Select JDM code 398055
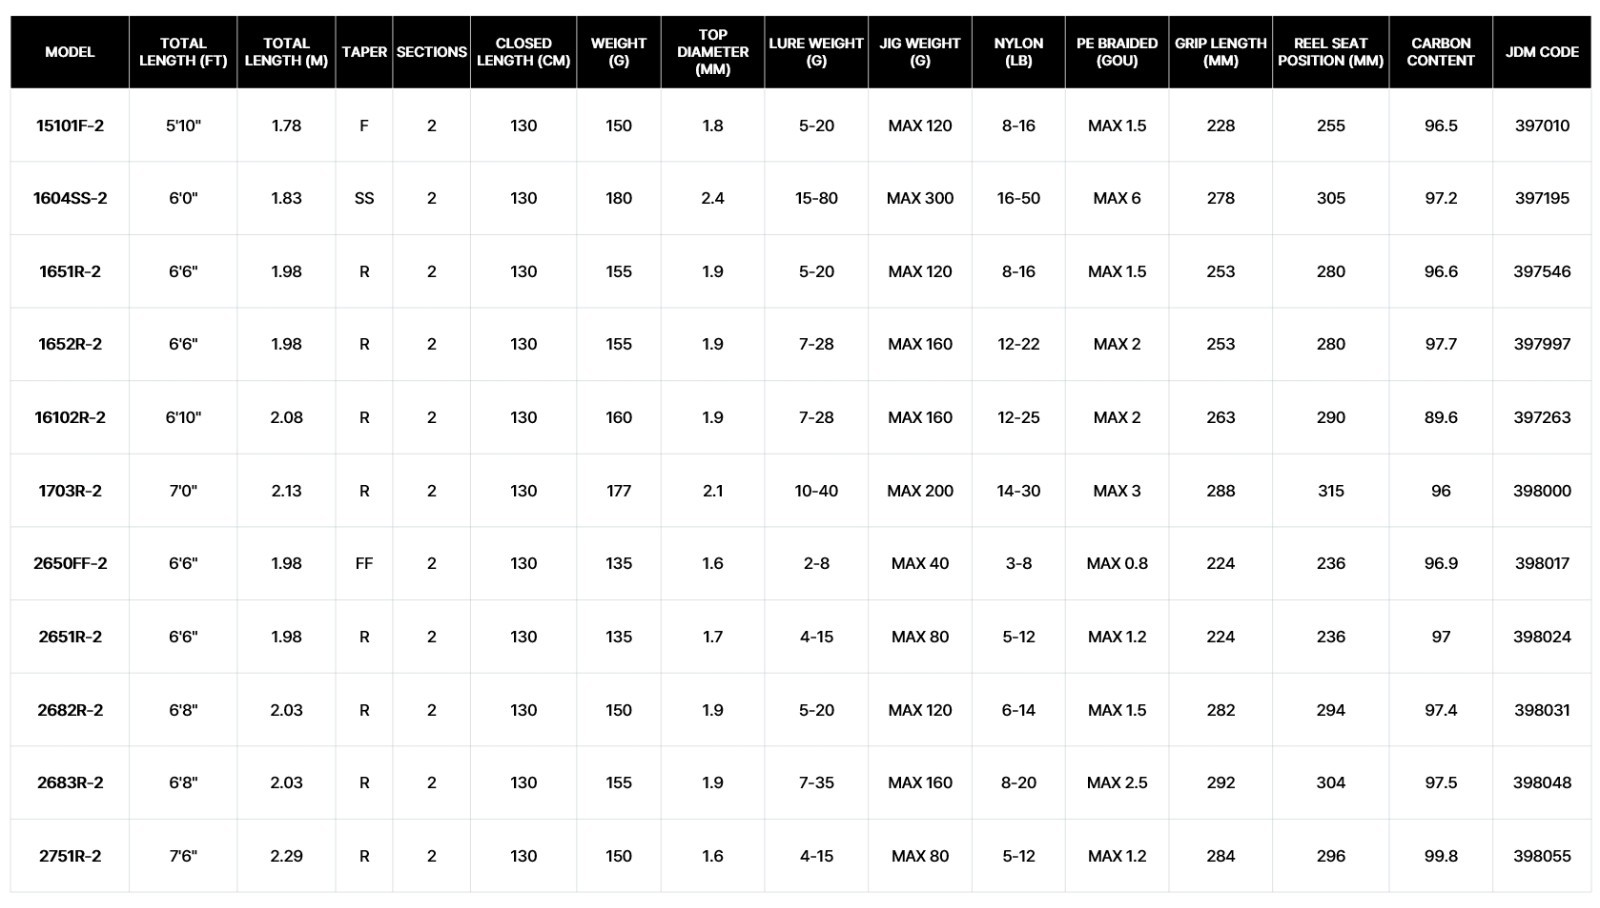The image size is (1600, 908). coord(1542,856)
